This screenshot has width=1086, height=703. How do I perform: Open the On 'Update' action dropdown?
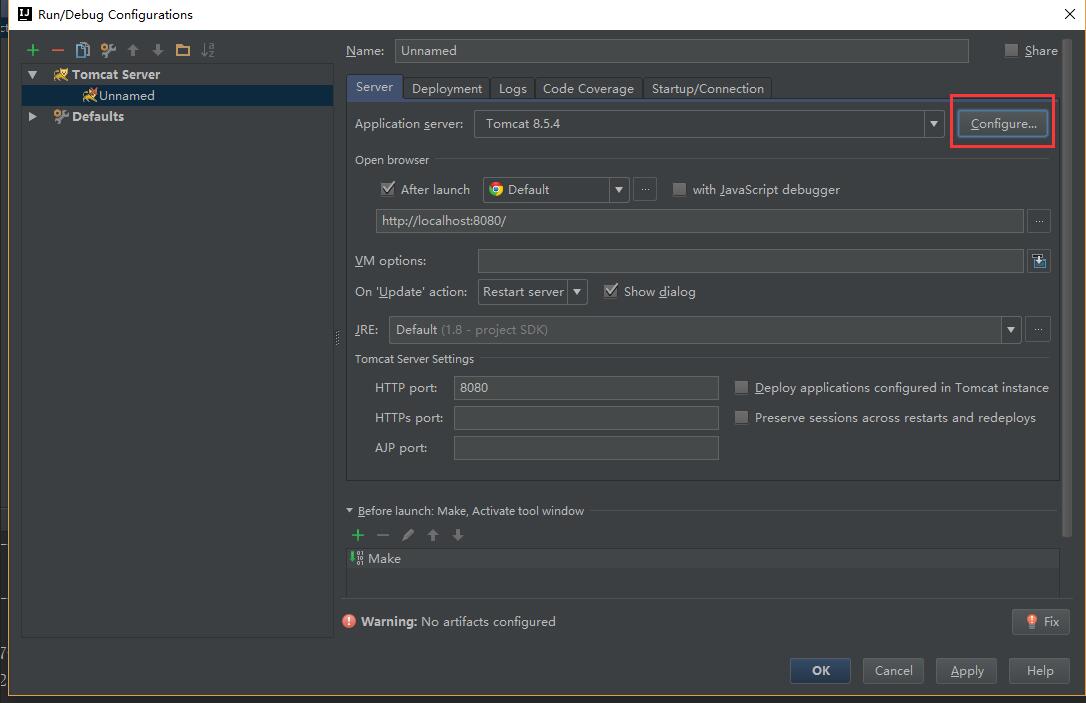533,292
